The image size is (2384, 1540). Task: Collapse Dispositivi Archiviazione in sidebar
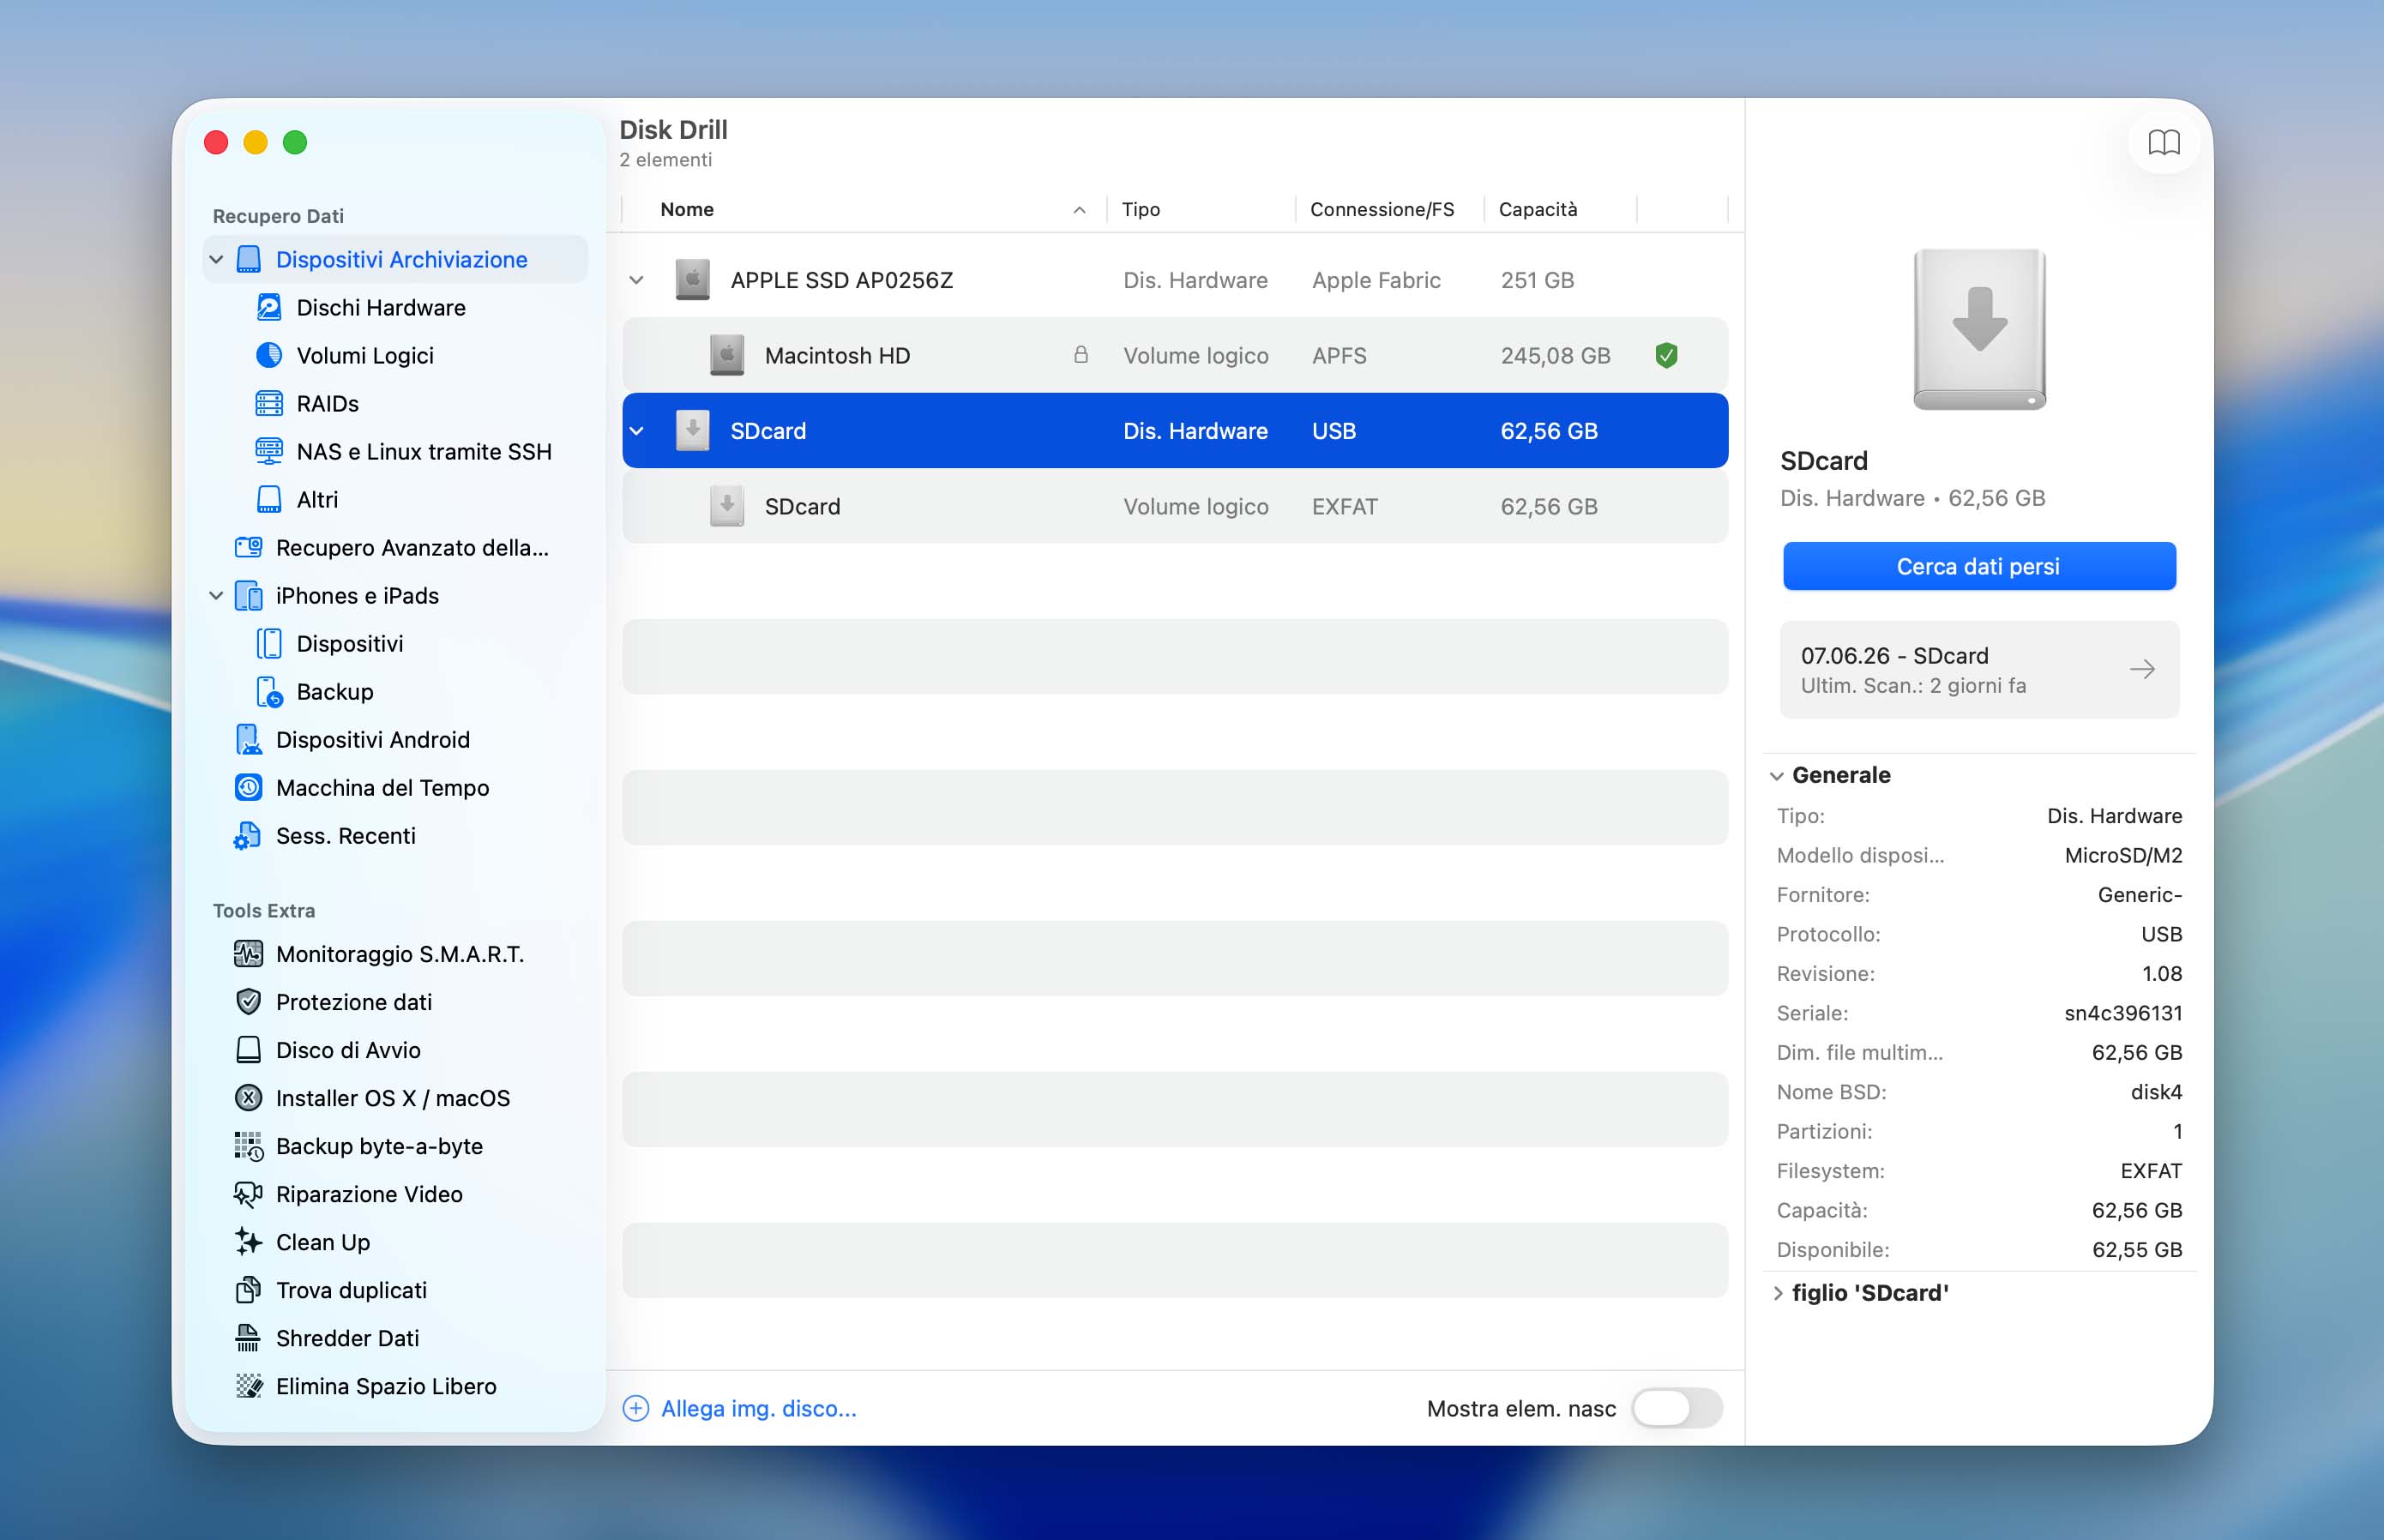pyautogui.click(x=216, y=259)
